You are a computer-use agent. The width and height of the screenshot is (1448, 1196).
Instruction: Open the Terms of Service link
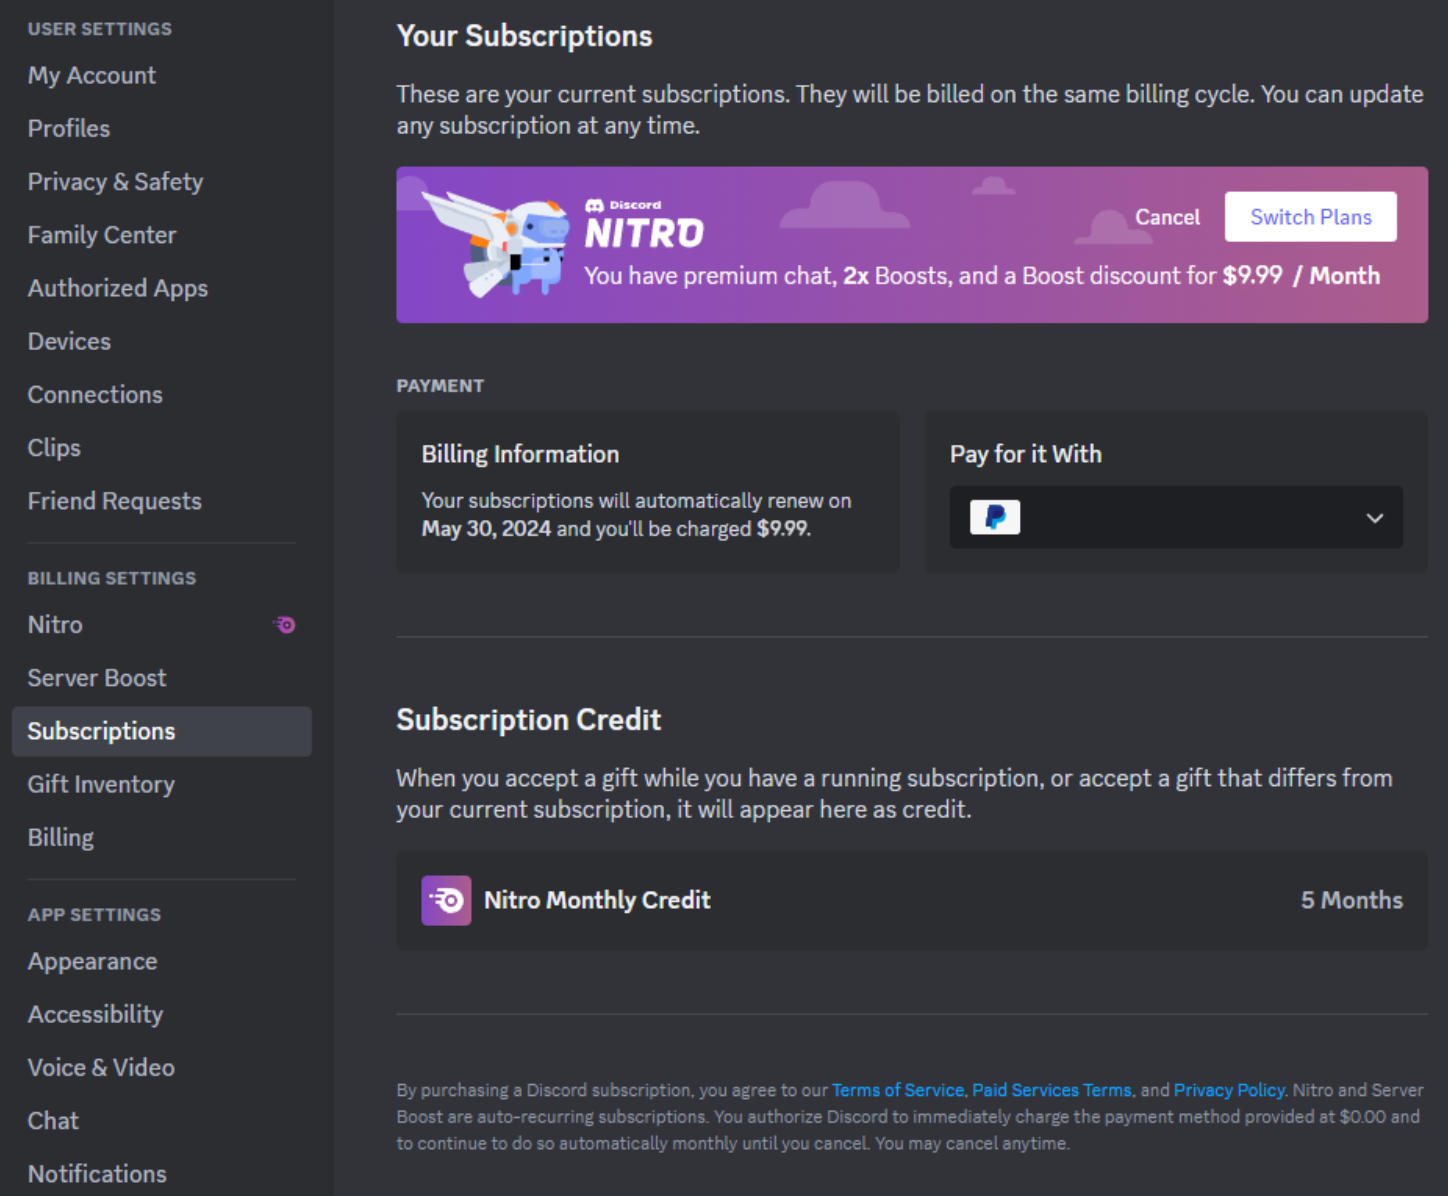pyautogui.click(x=898, y=1090)
